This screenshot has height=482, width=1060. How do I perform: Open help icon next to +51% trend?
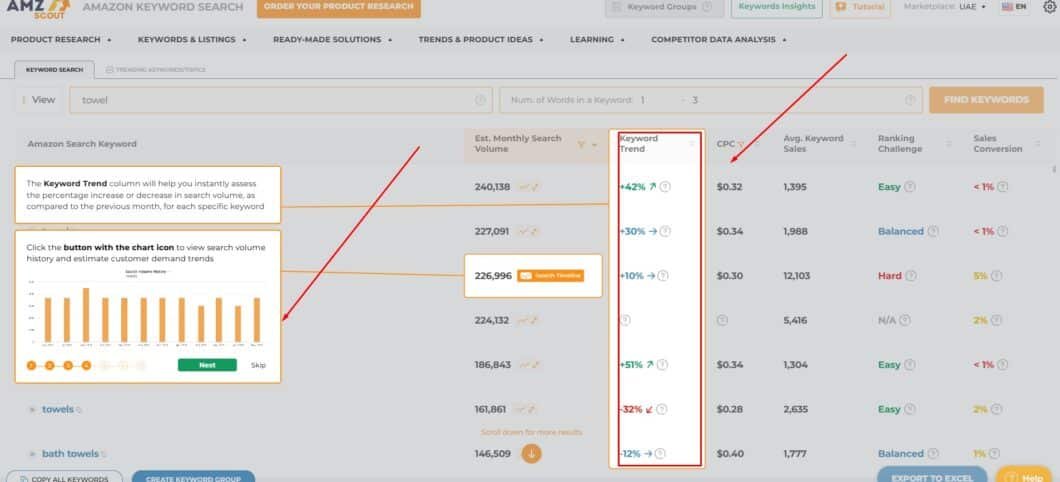tap(662, 364)
